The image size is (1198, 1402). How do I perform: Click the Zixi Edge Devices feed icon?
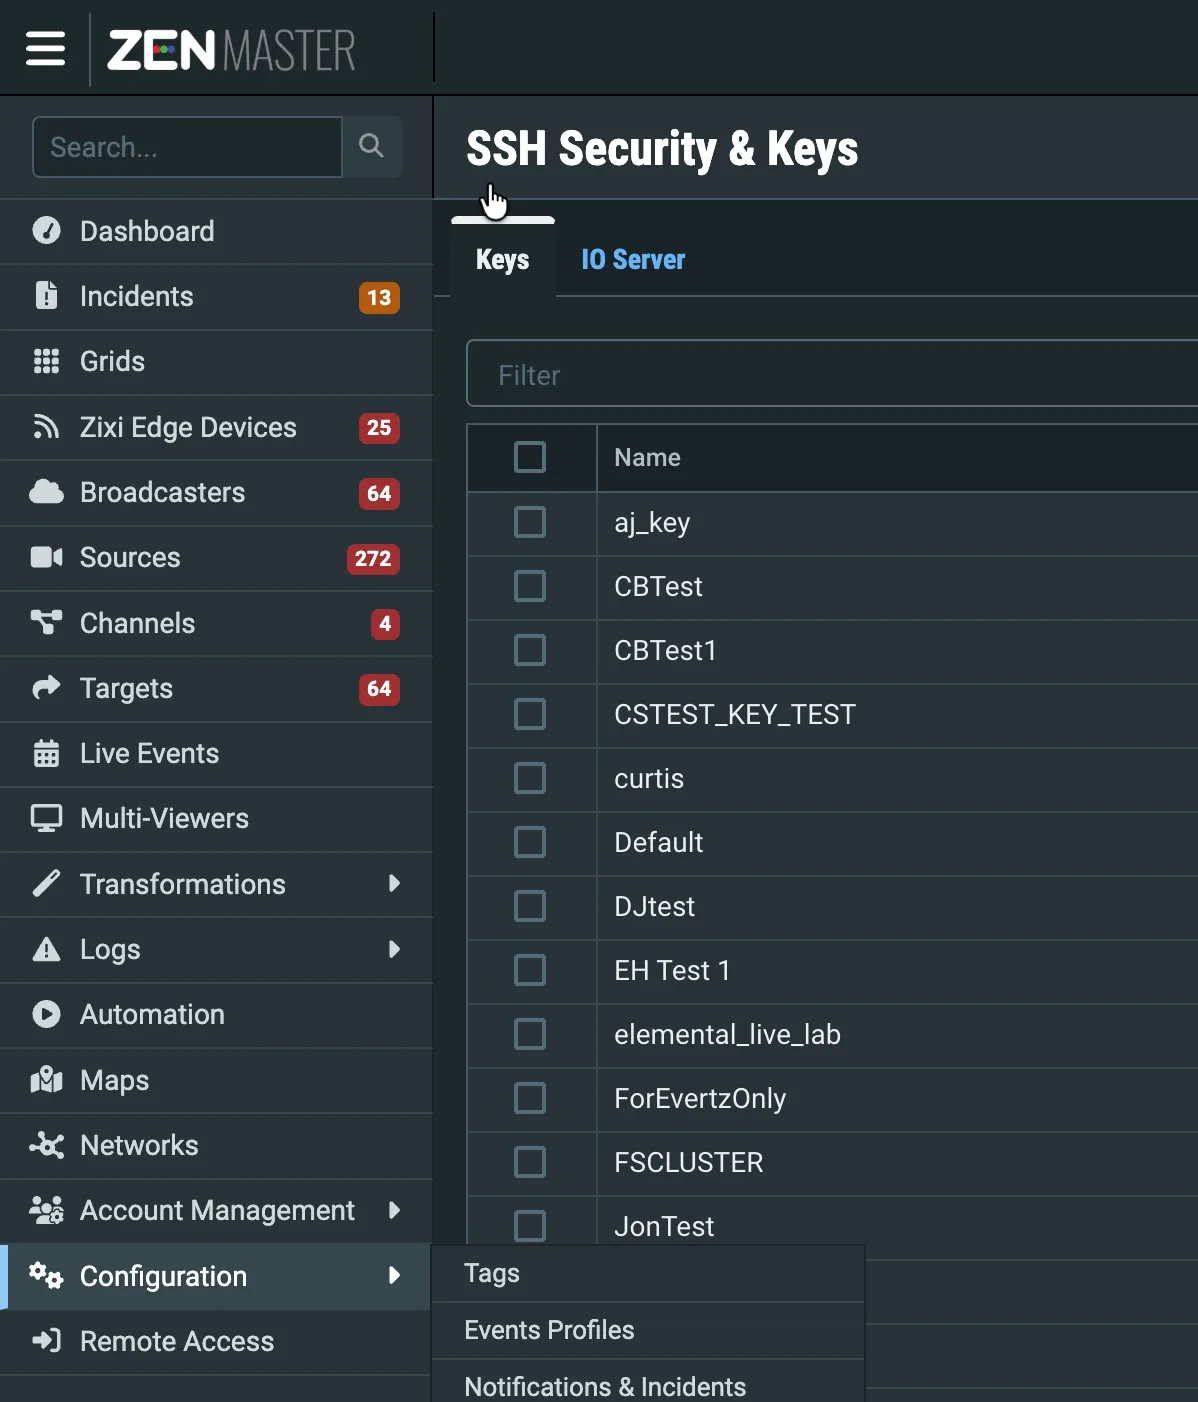[46, 427]
